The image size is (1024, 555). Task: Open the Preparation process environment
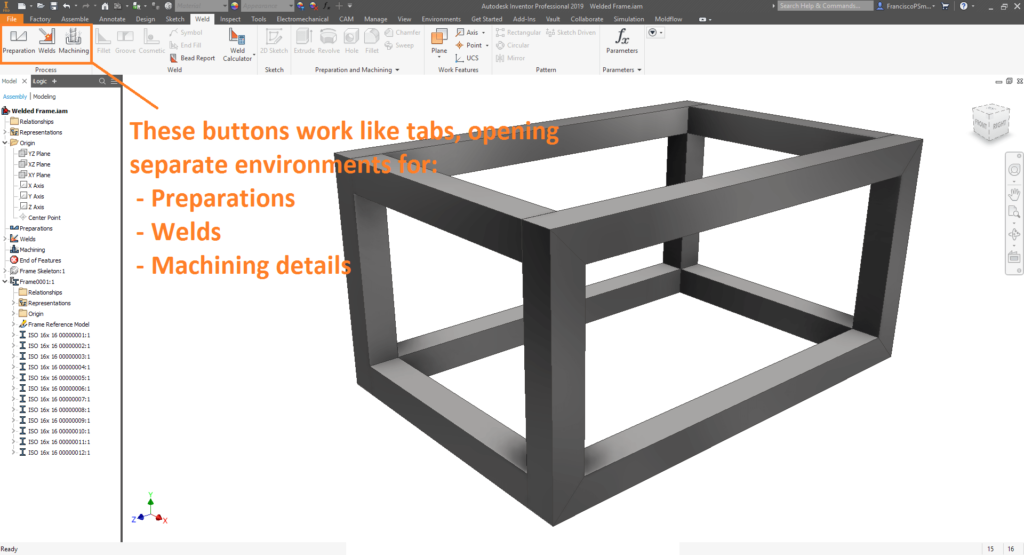pos(18,42)
